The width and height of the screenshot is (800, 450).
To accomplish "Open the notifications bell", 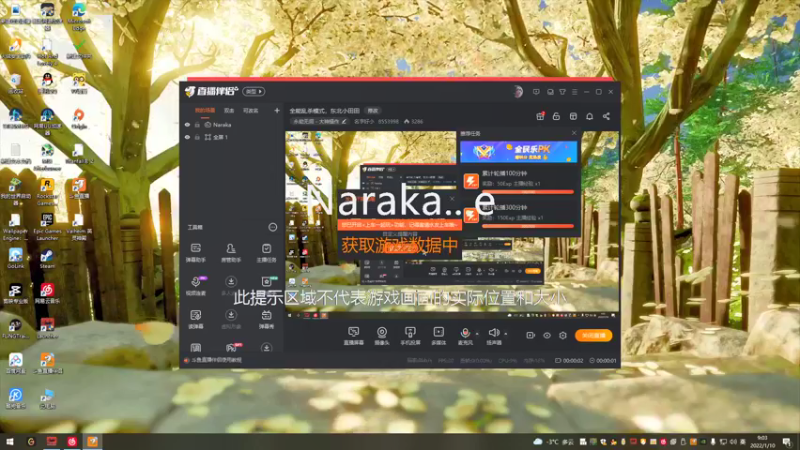I will (589, 116).
